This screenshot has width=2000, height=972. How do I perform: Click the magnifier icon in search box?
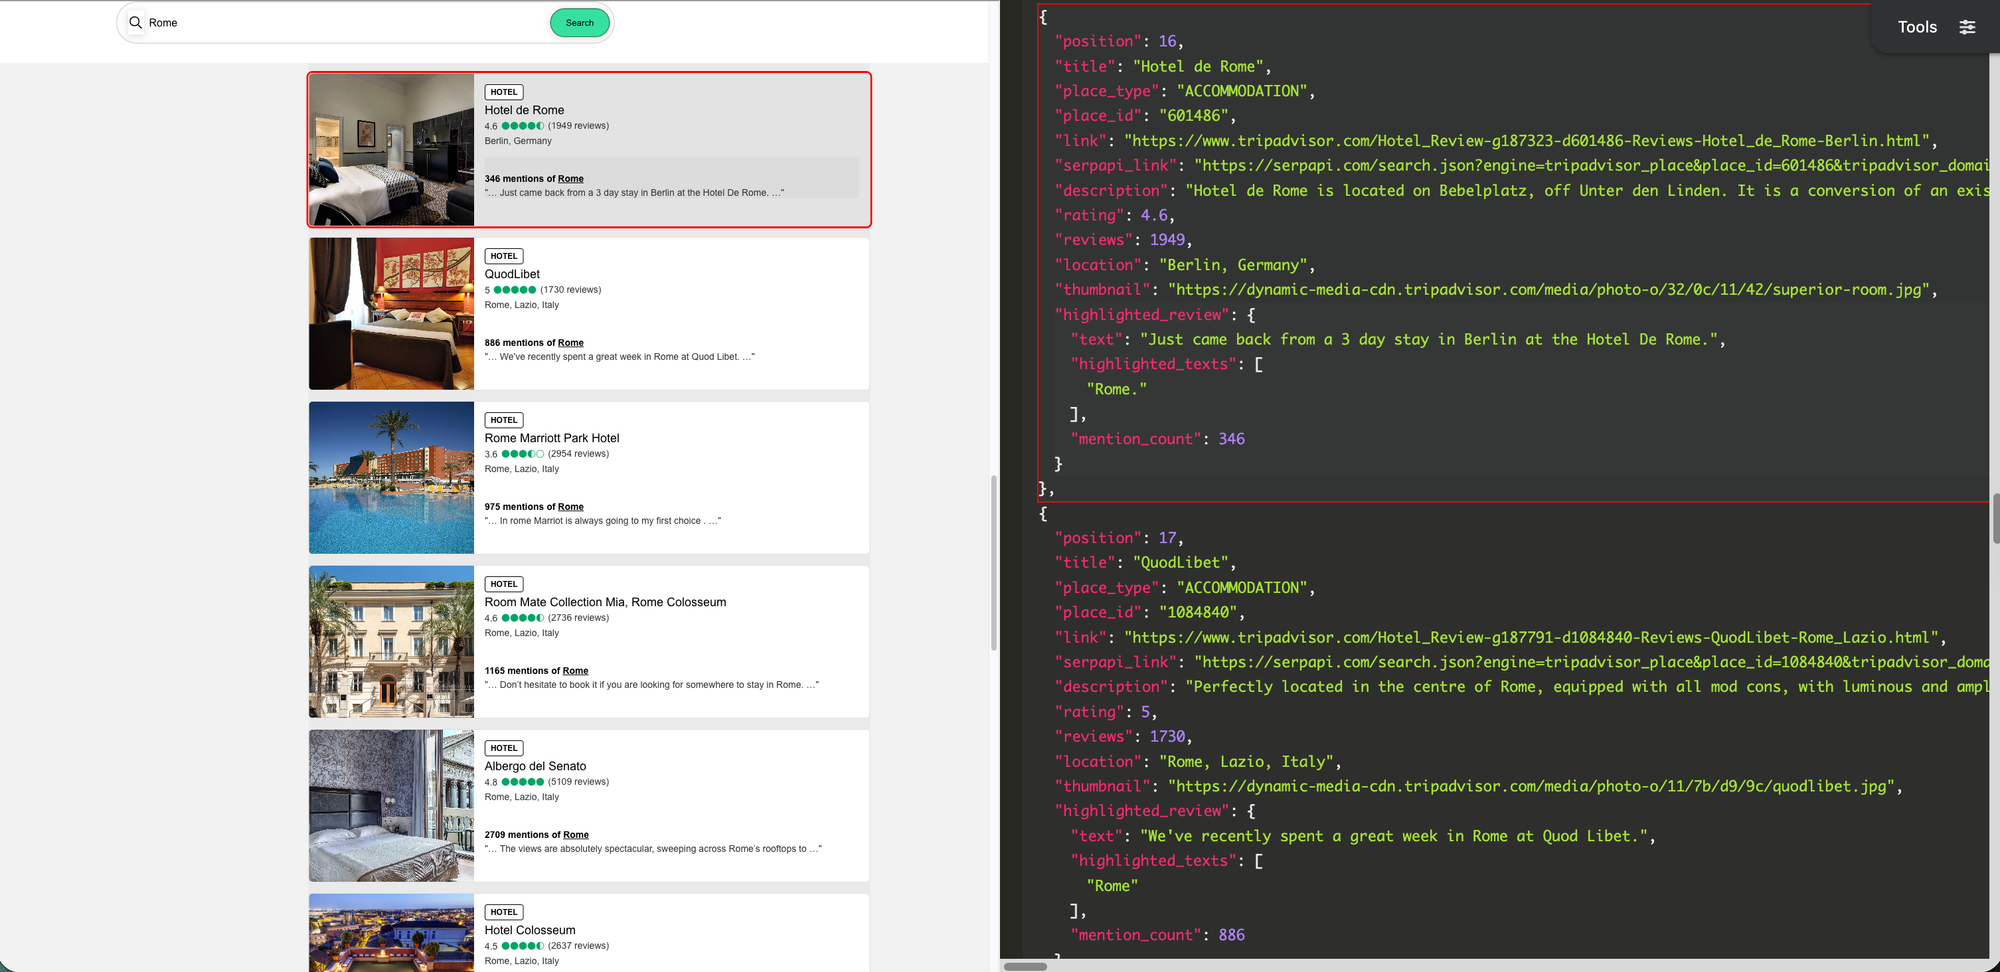[x=135, y=22]
